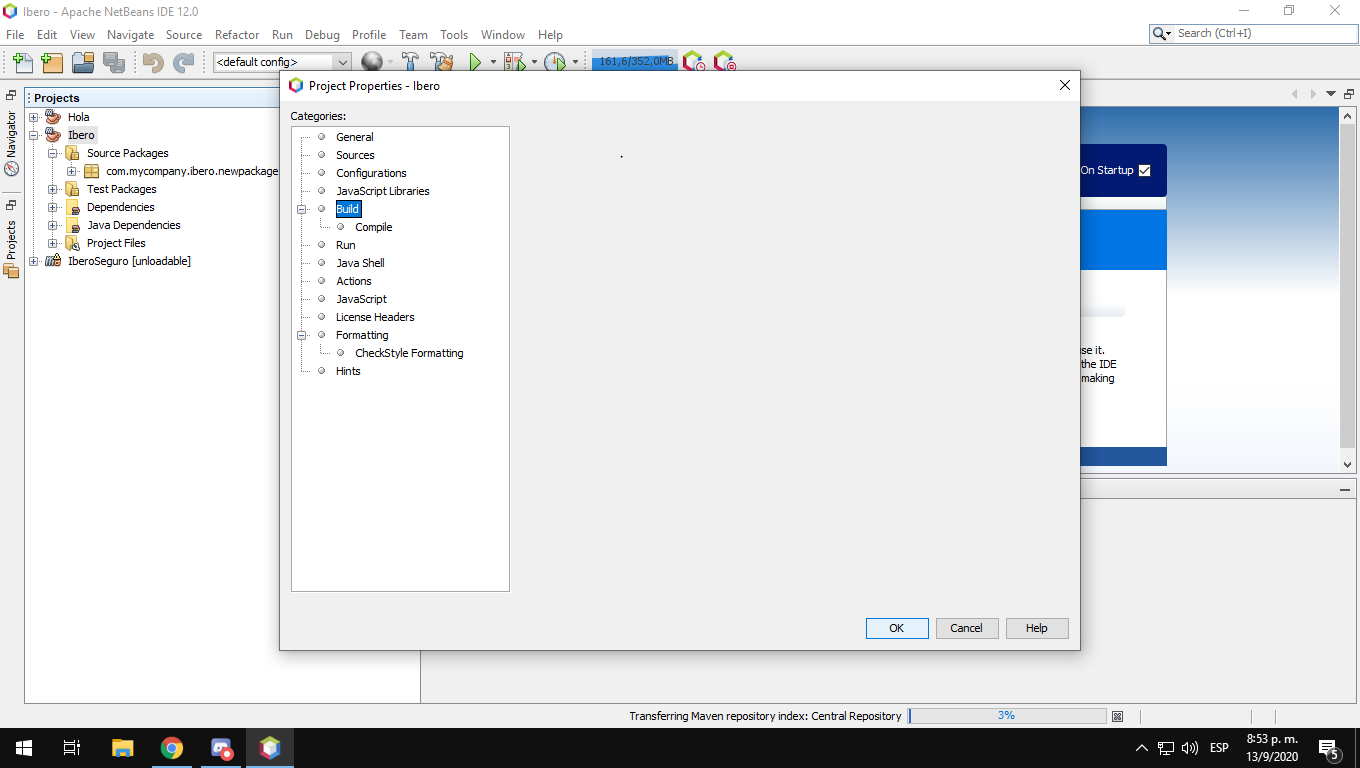Viewport: 1360px width, 768px height.
Task: Open the Tools menu
Action: tap(454, 34)
